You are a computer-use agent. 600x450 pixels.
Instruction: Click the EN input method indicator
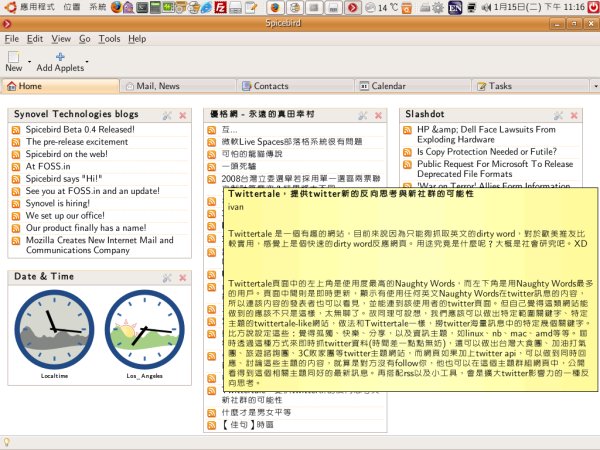(455, 7)
